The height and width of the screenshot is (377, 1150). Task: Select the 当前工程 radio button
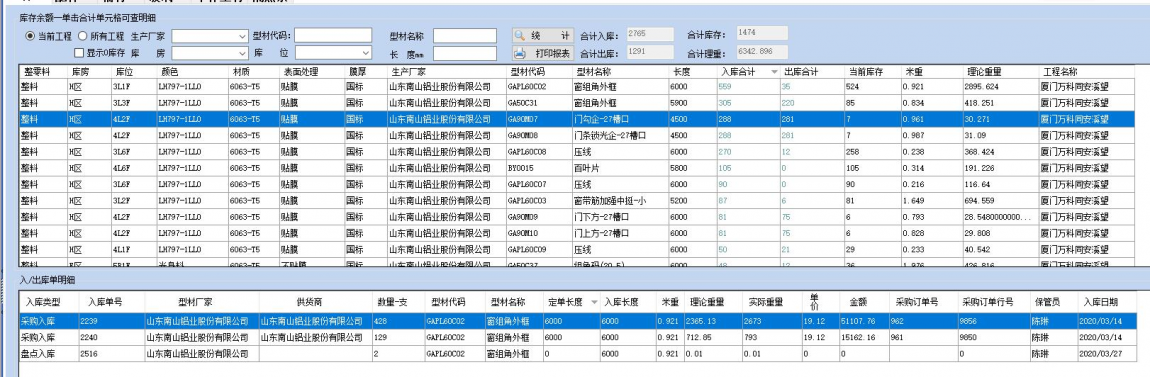coord(30,35)
